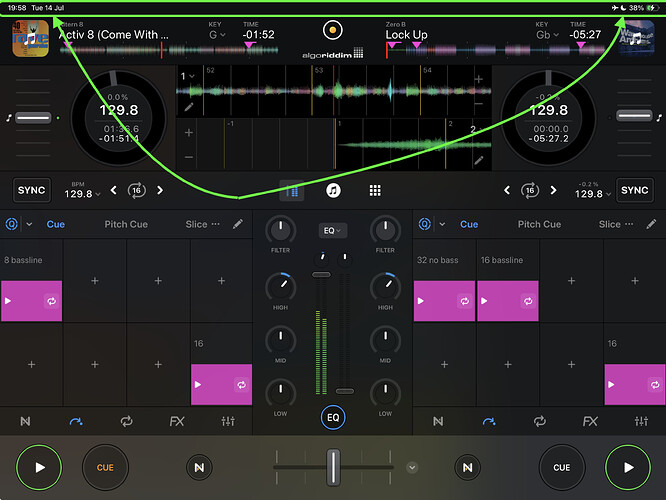Click left deck tempo slider handle

[x=33, y=118]
